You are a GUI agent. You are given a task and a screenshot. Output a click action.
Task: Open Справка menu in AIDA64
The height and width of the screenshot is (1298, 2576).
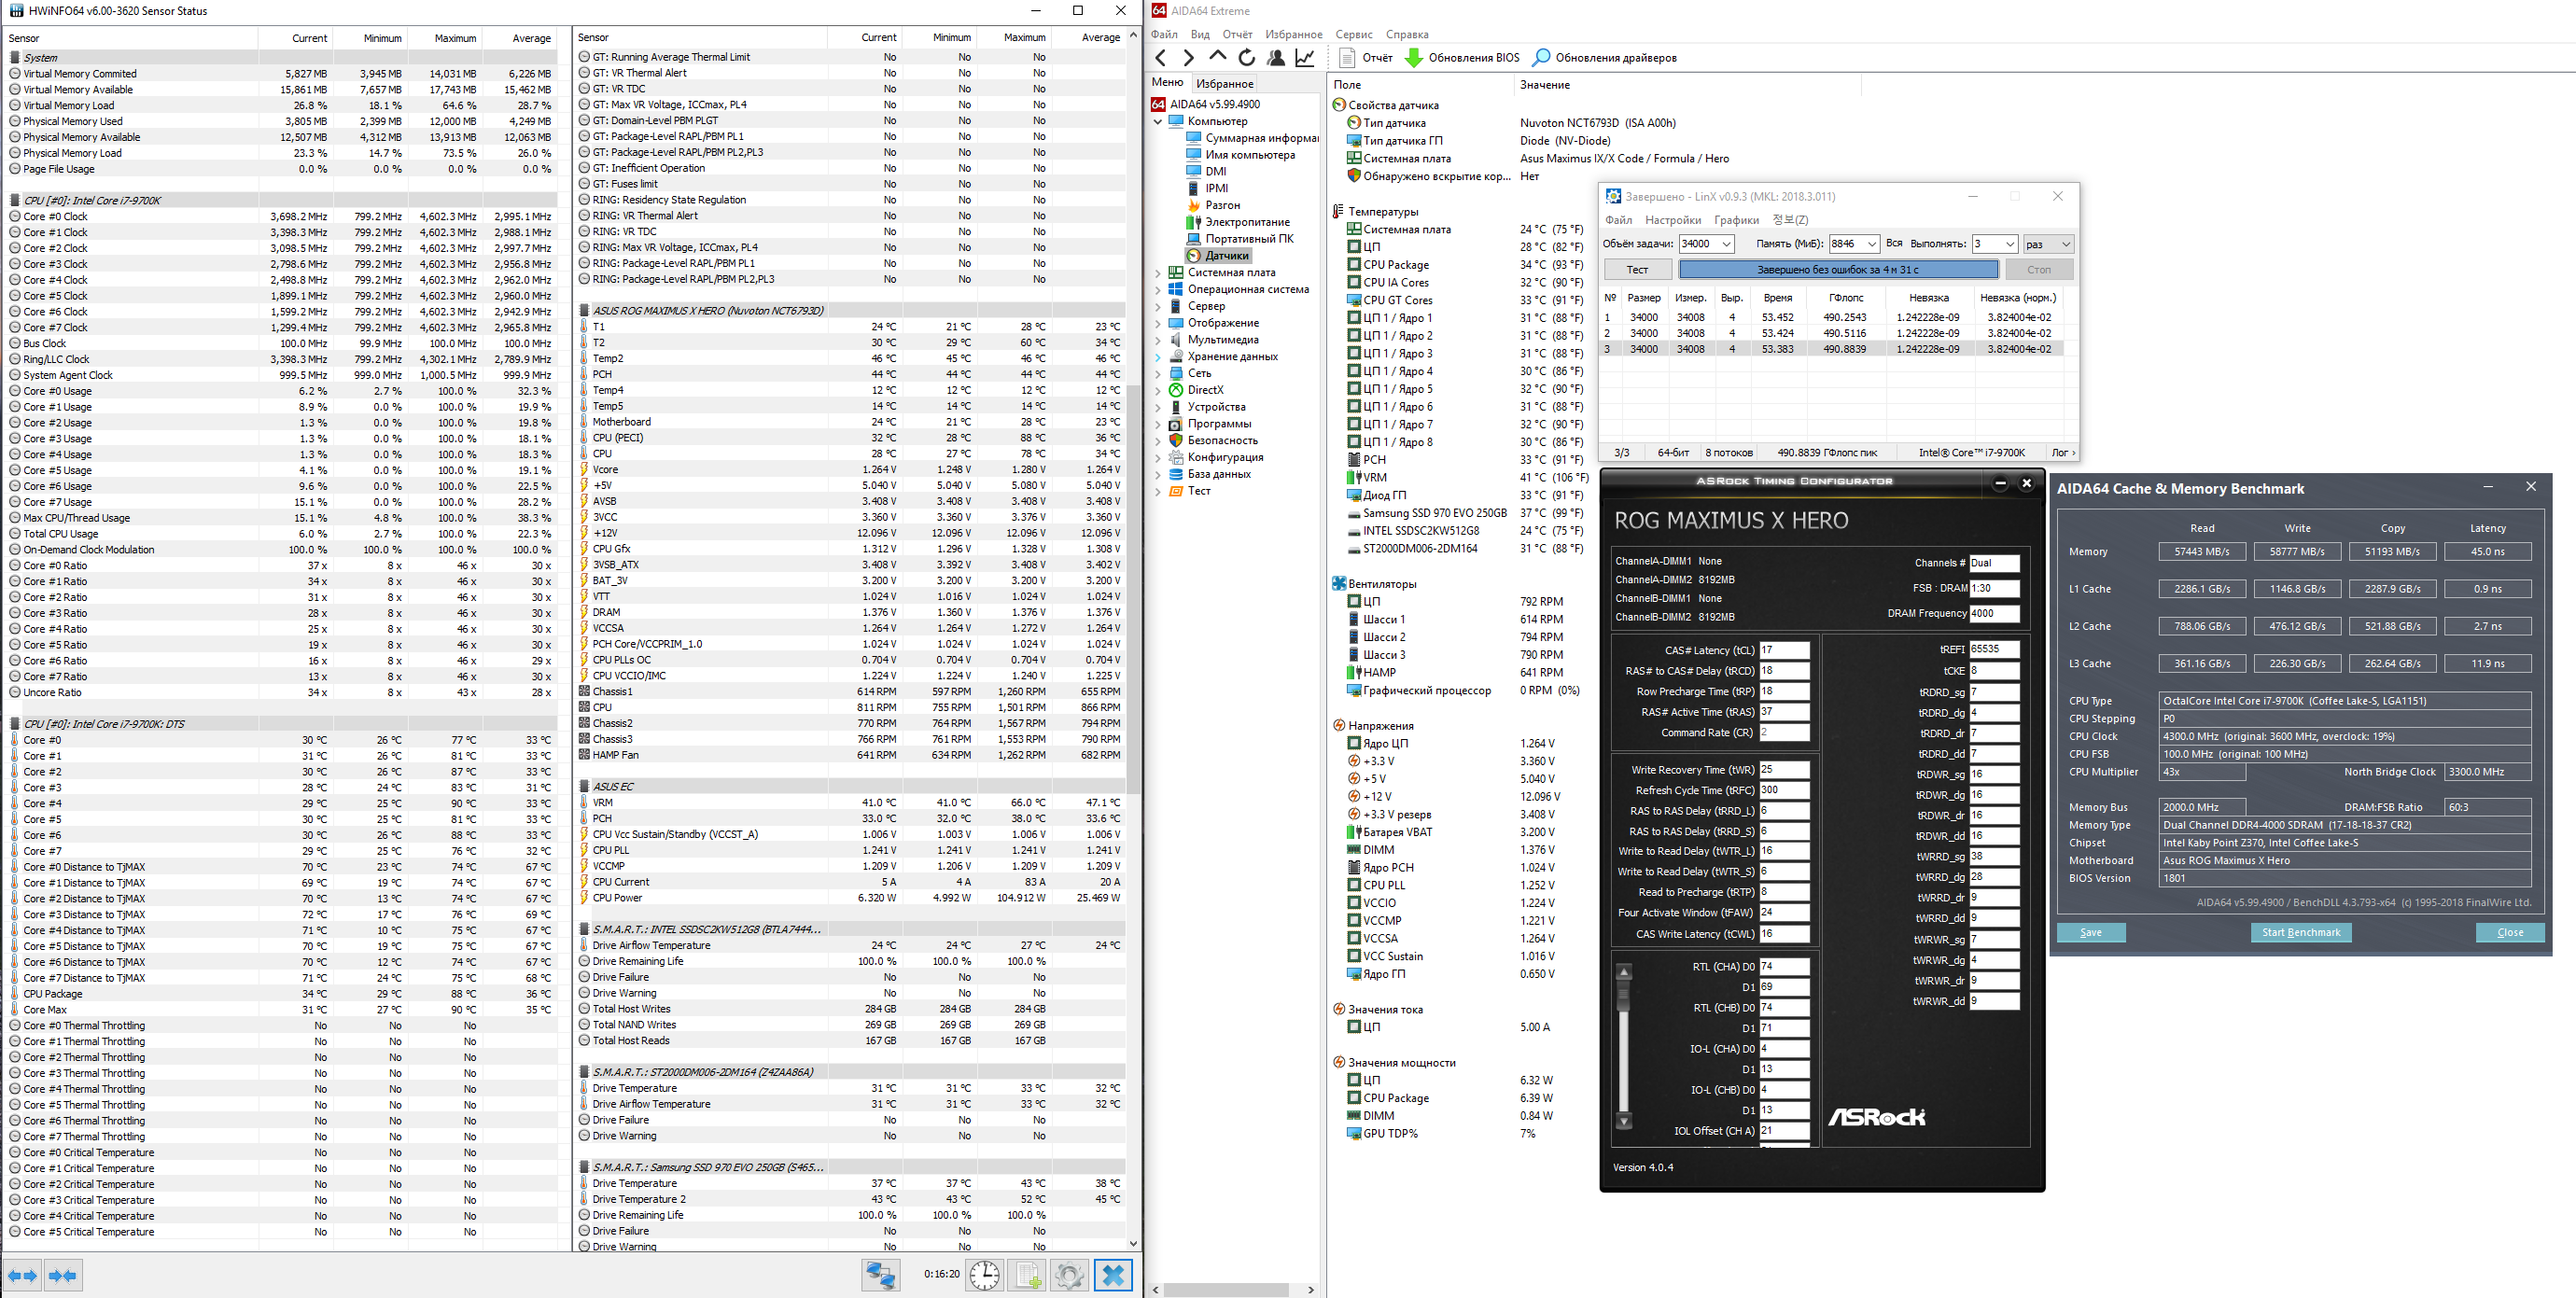click(1407, 34)
